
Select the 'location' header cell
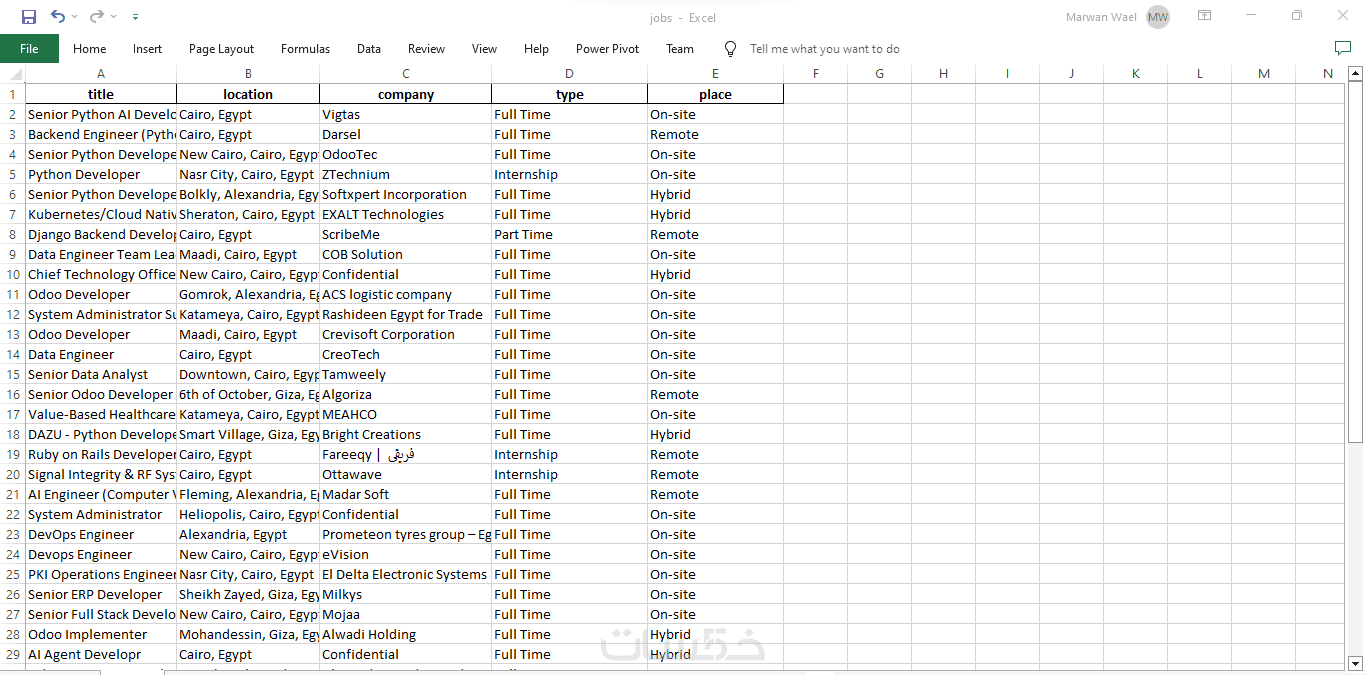[248, 94]
